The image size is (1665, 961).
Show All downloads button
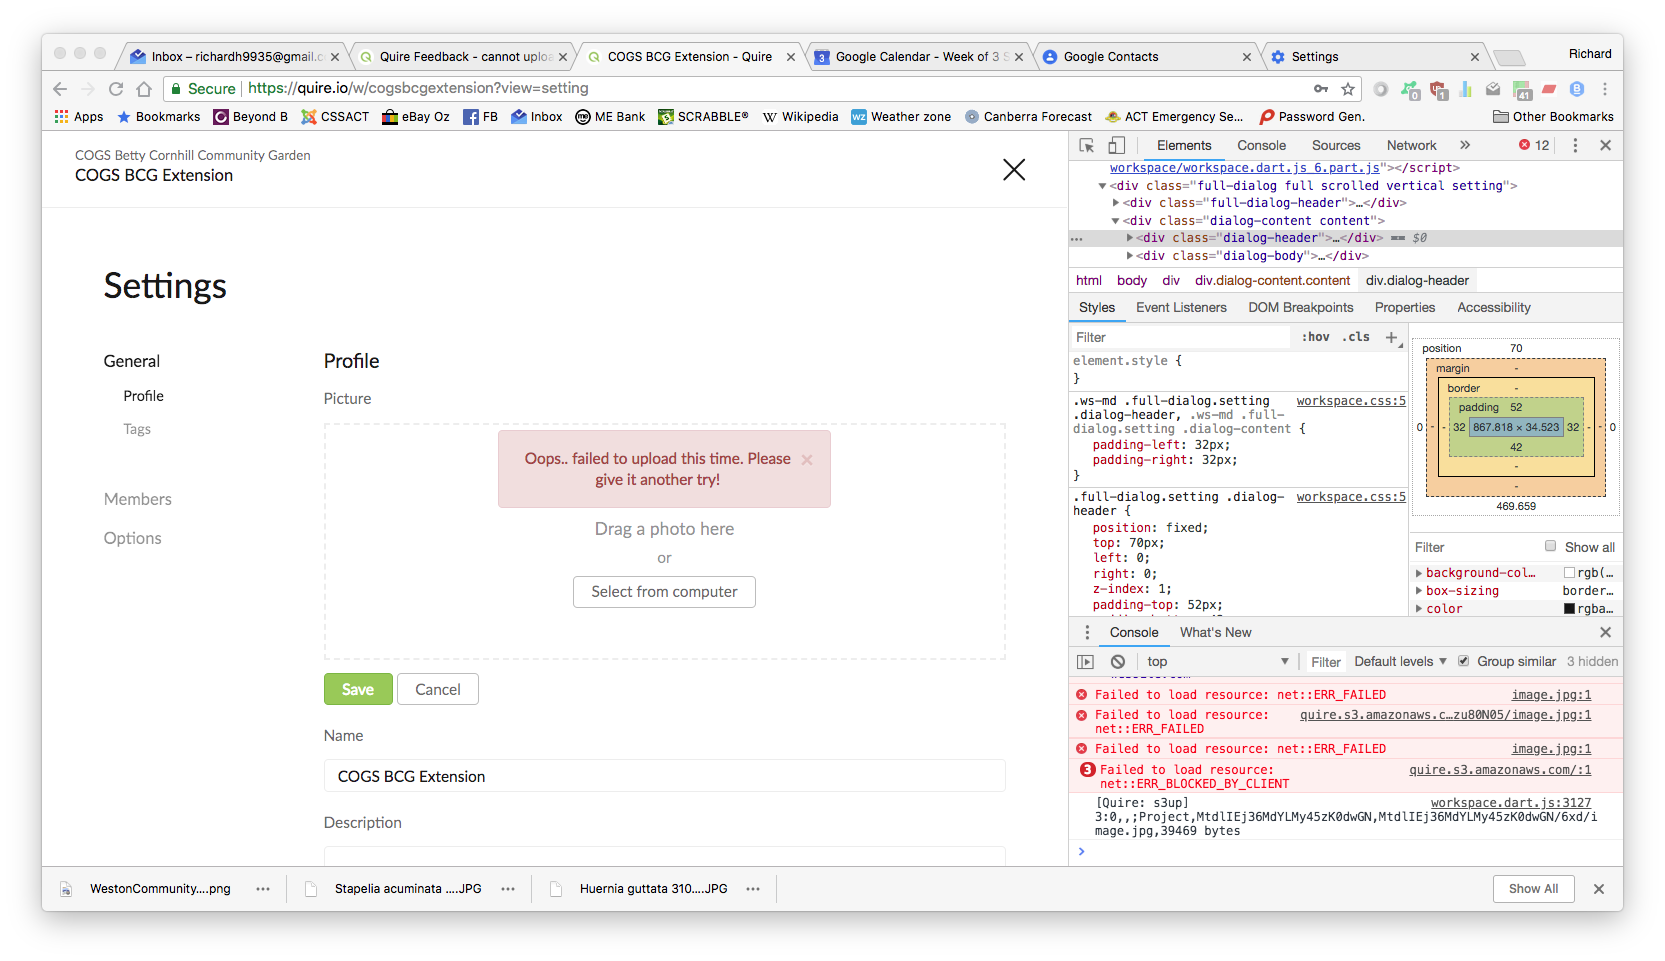1533,889
